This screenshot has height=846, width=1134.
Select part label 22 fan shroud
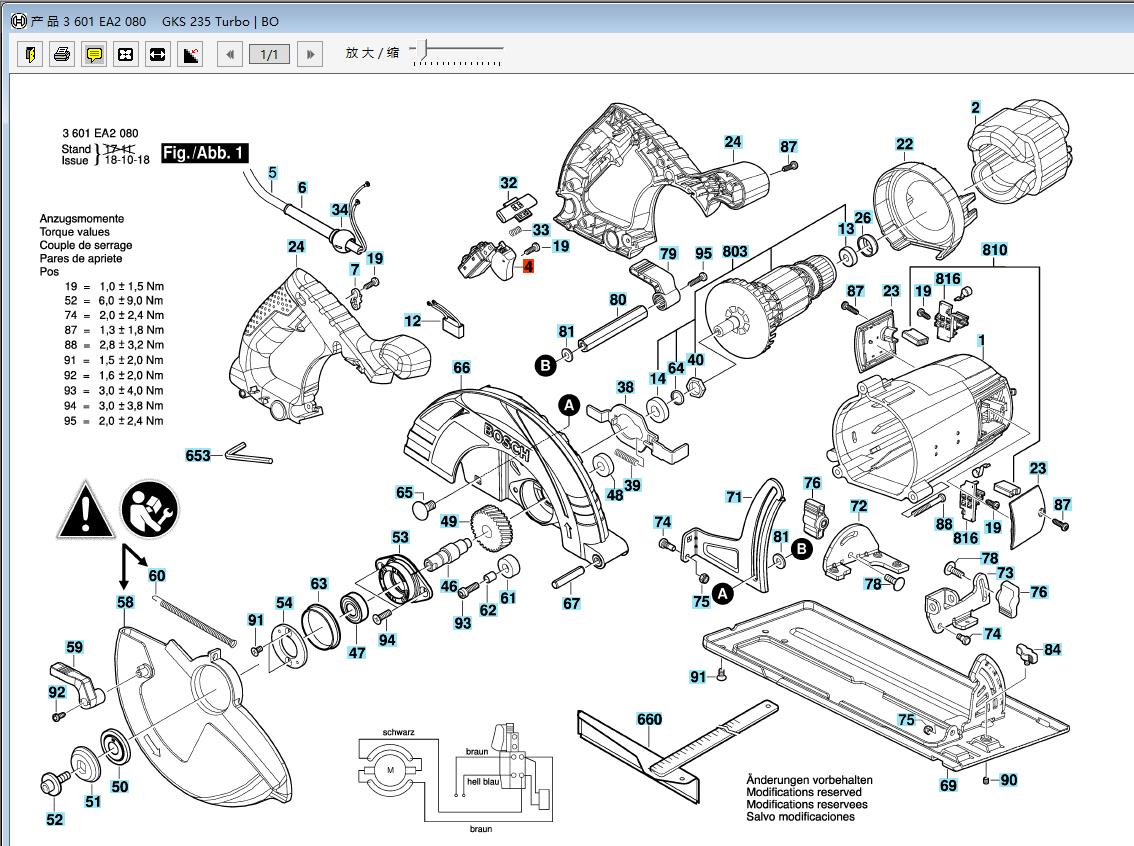(x=905, y=144)
